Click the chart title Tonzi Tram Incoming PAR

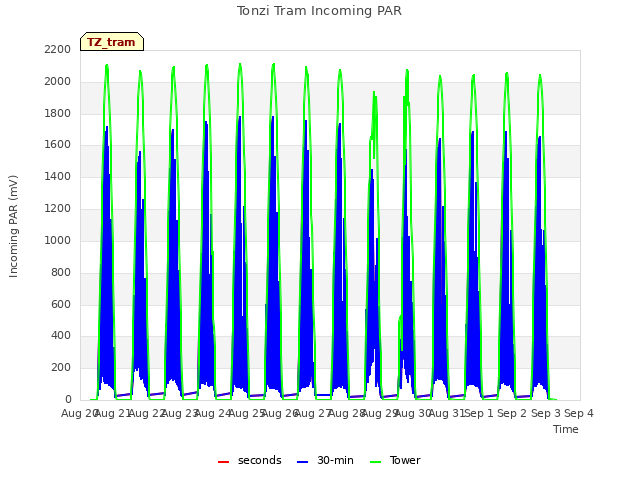click(319, 11)
